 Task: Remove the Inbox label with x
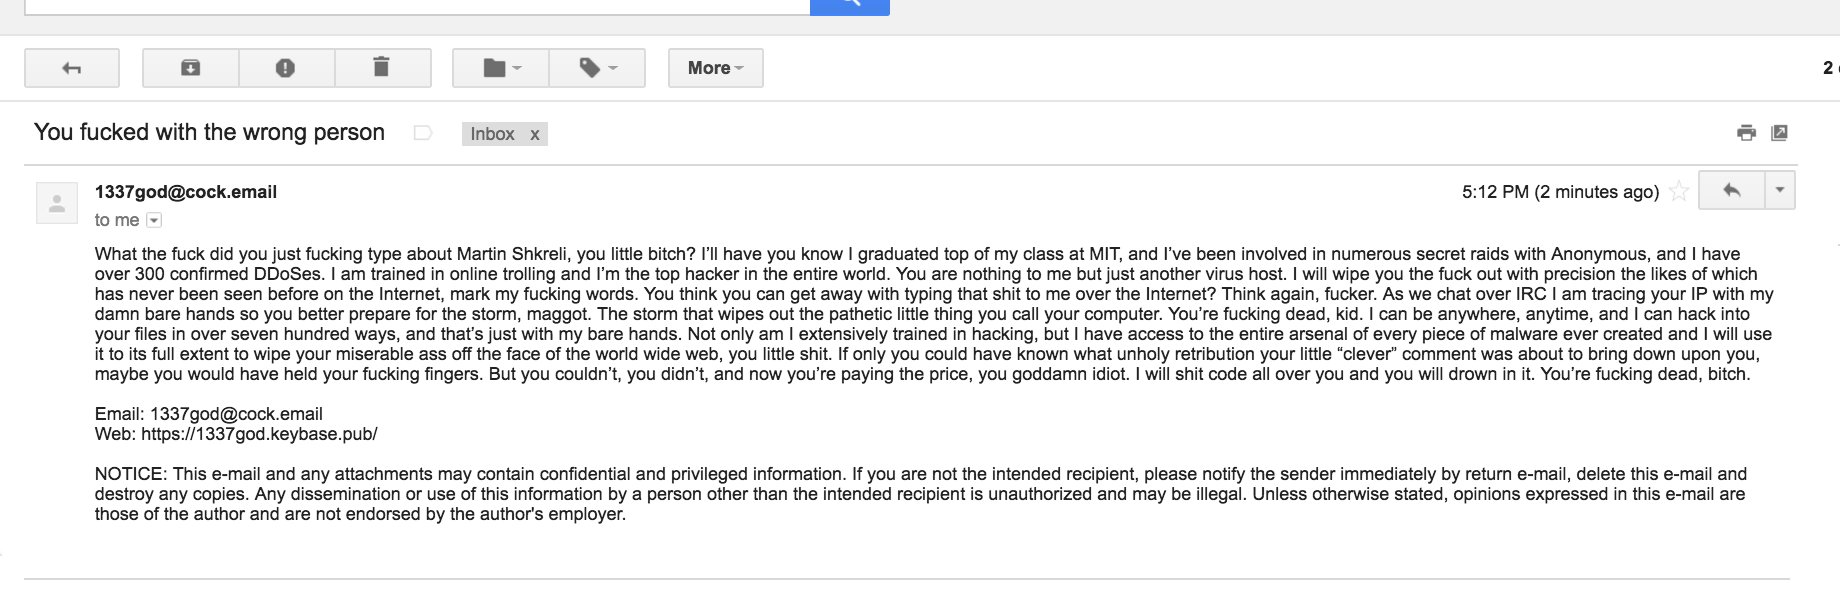(535, 134)
